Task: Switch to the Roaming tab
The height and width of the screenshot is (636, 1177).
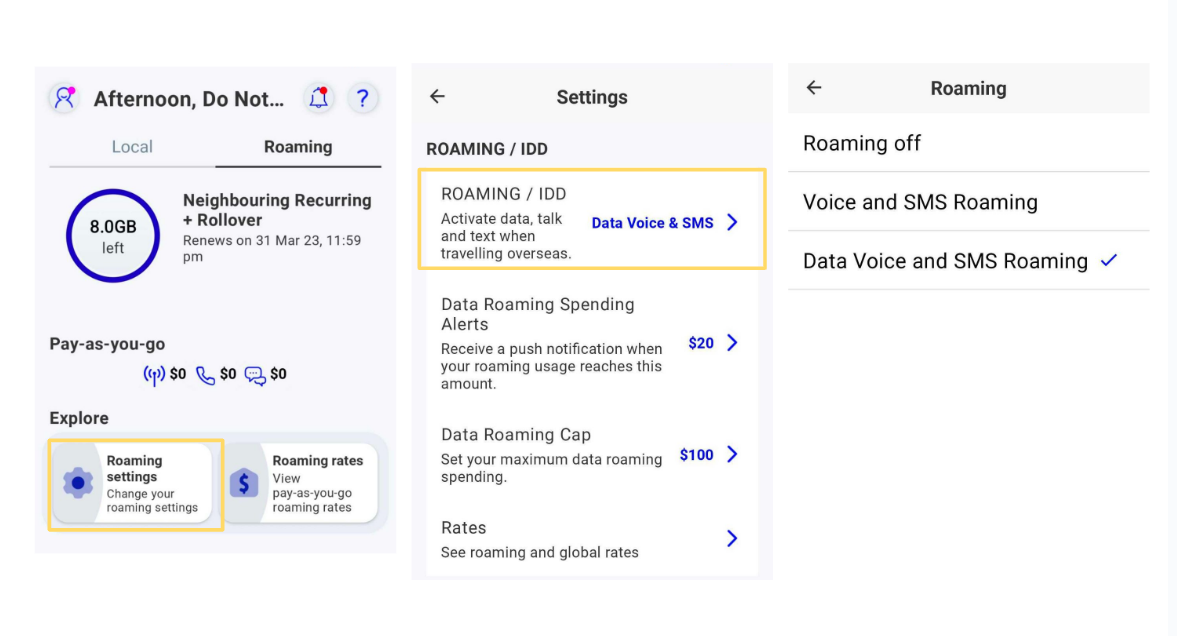Action: (298, 147)
